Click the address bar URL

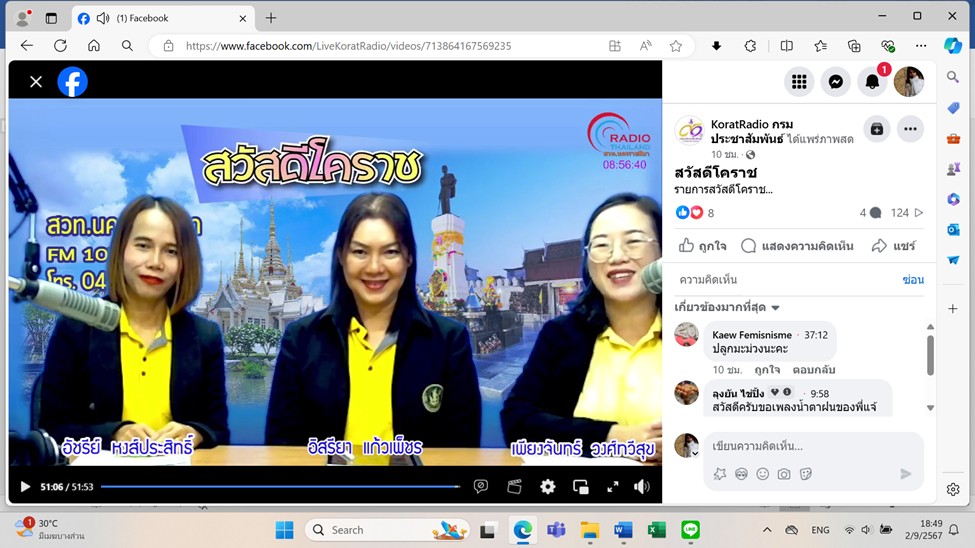click(348, 46)
